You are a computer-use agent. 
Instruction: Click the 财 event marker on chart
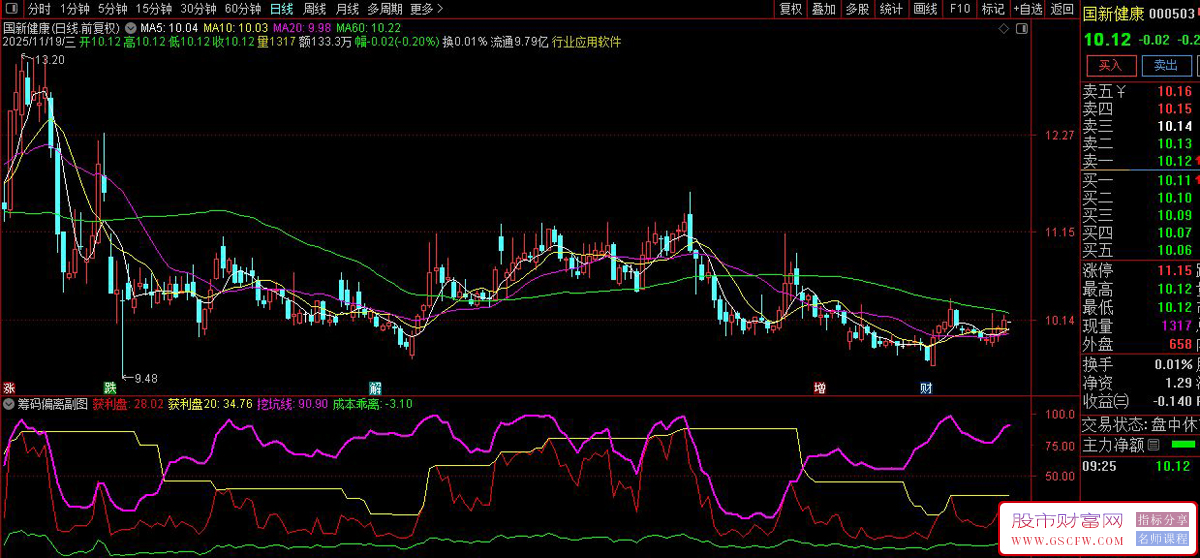(927, 387)
